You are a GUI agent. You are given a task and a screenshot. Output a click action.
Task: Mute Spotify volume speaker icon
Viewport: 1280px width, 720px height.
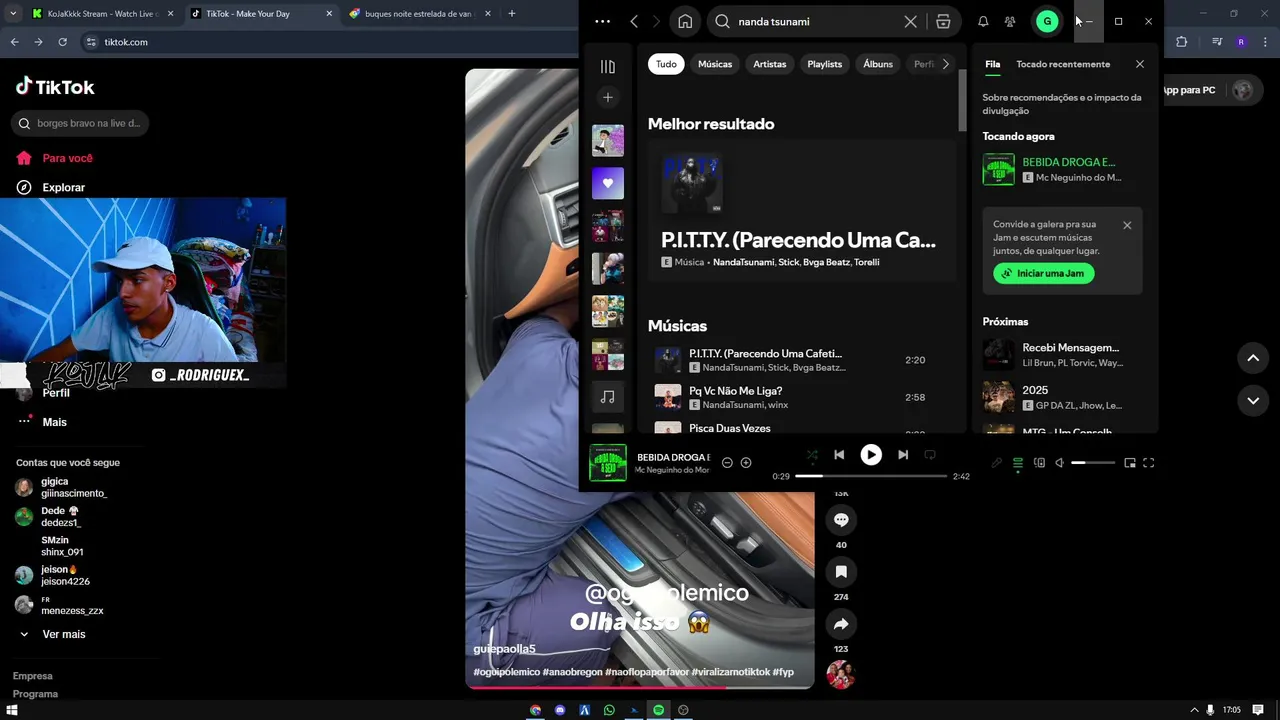[x=1059, y=463]
